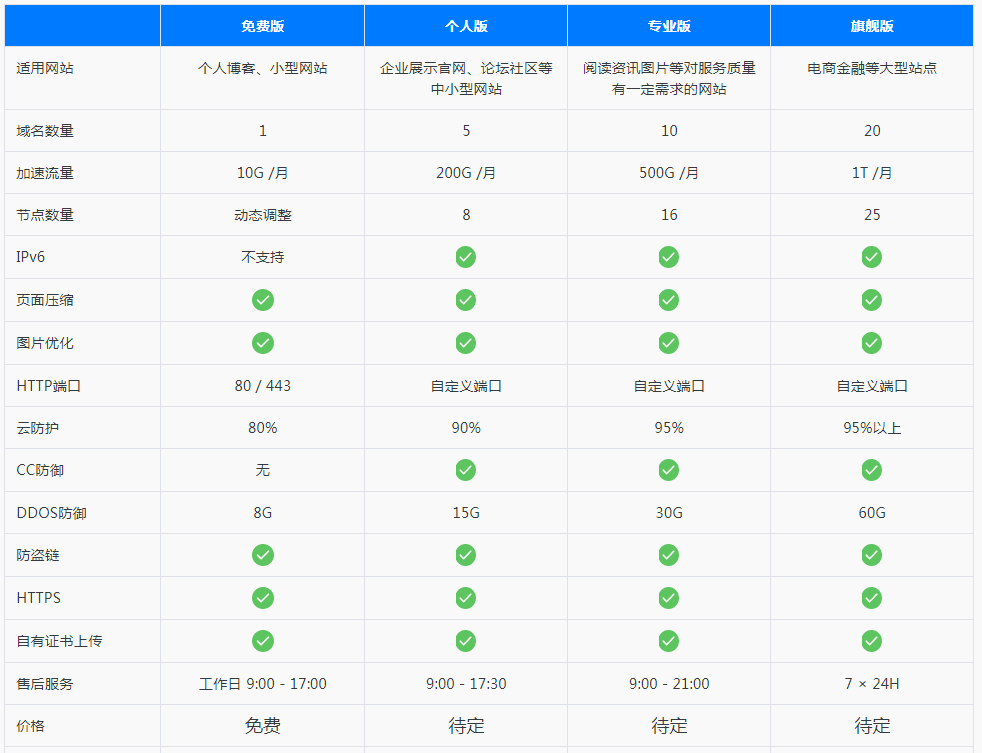Click the 防盗链 checkmark under 个人版
Viewport: 982px width, 753px height.
pos(465,555)
